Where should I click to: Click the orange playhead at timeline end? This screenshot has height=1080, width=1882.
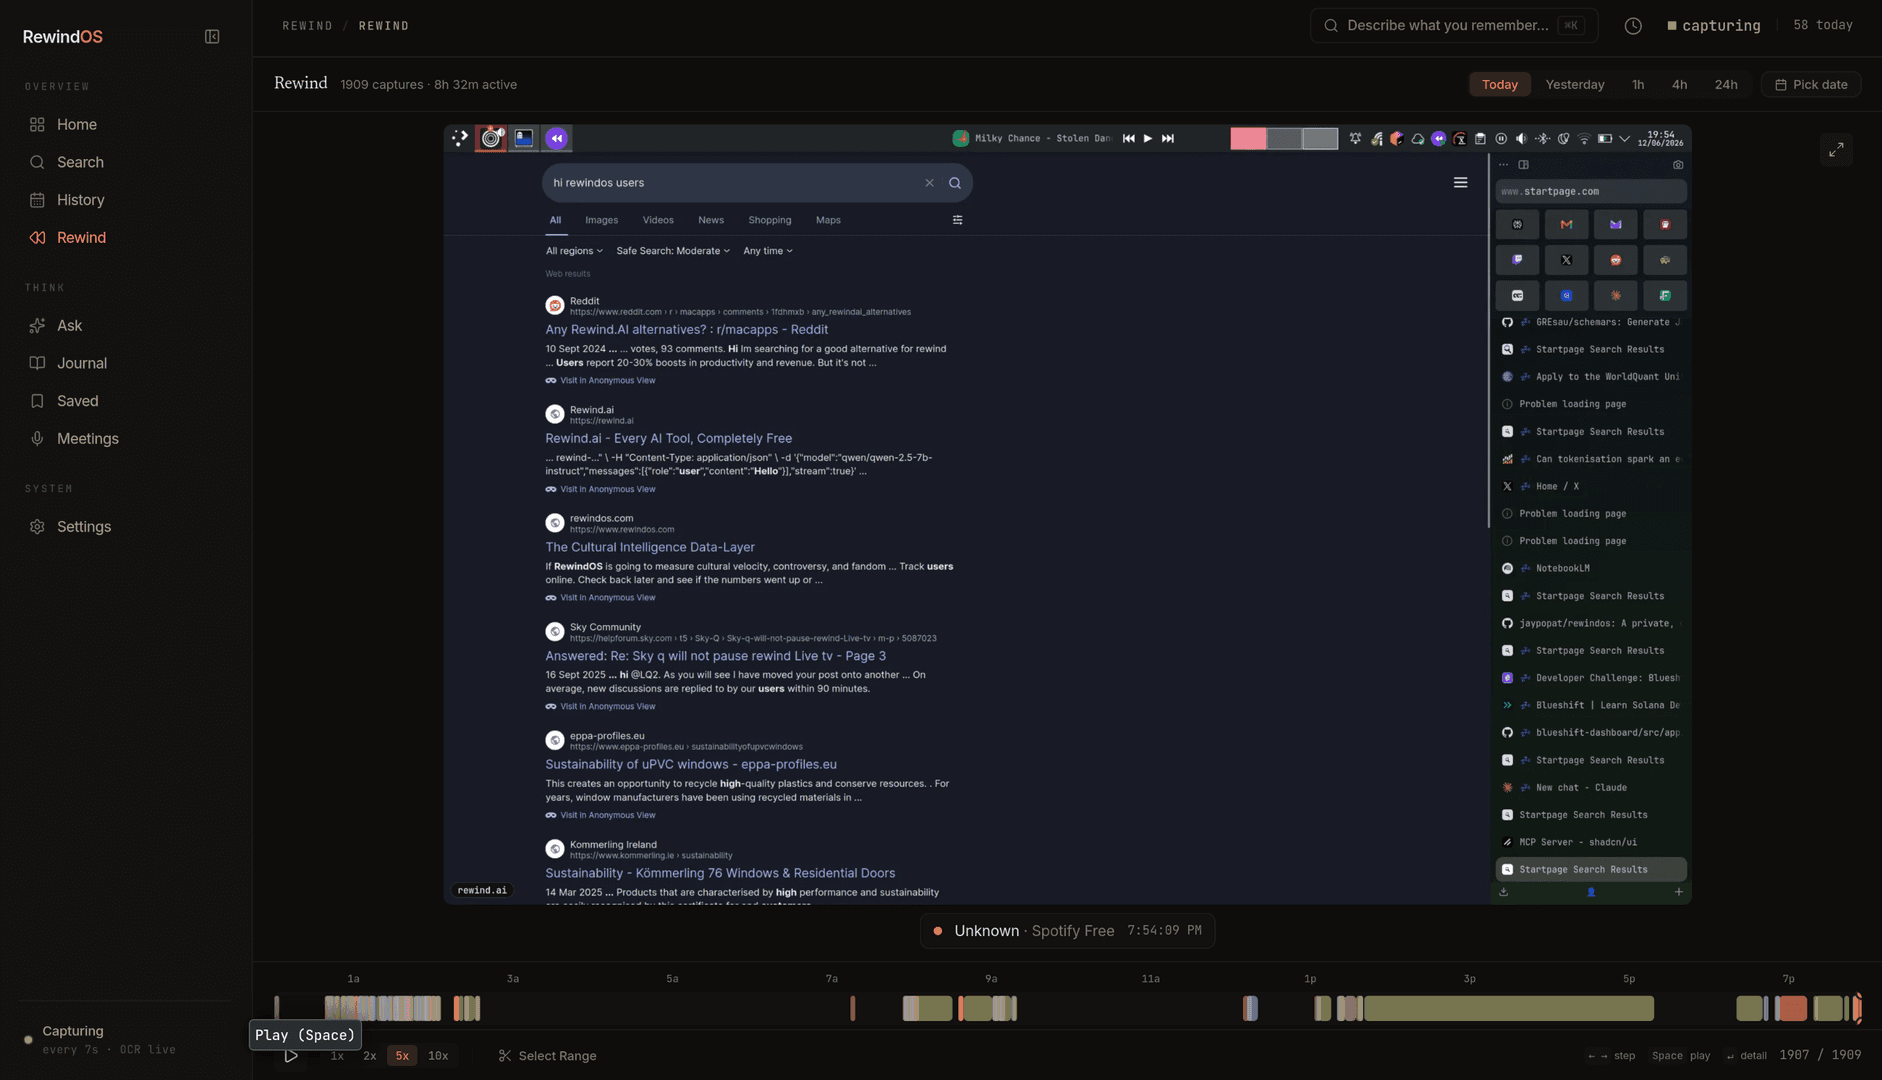coord(1858,1008)
